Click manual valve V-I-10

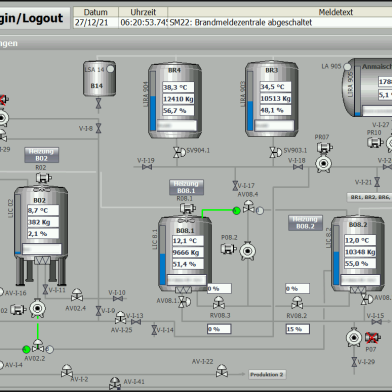pyautogui.click(x=118, y=299)
